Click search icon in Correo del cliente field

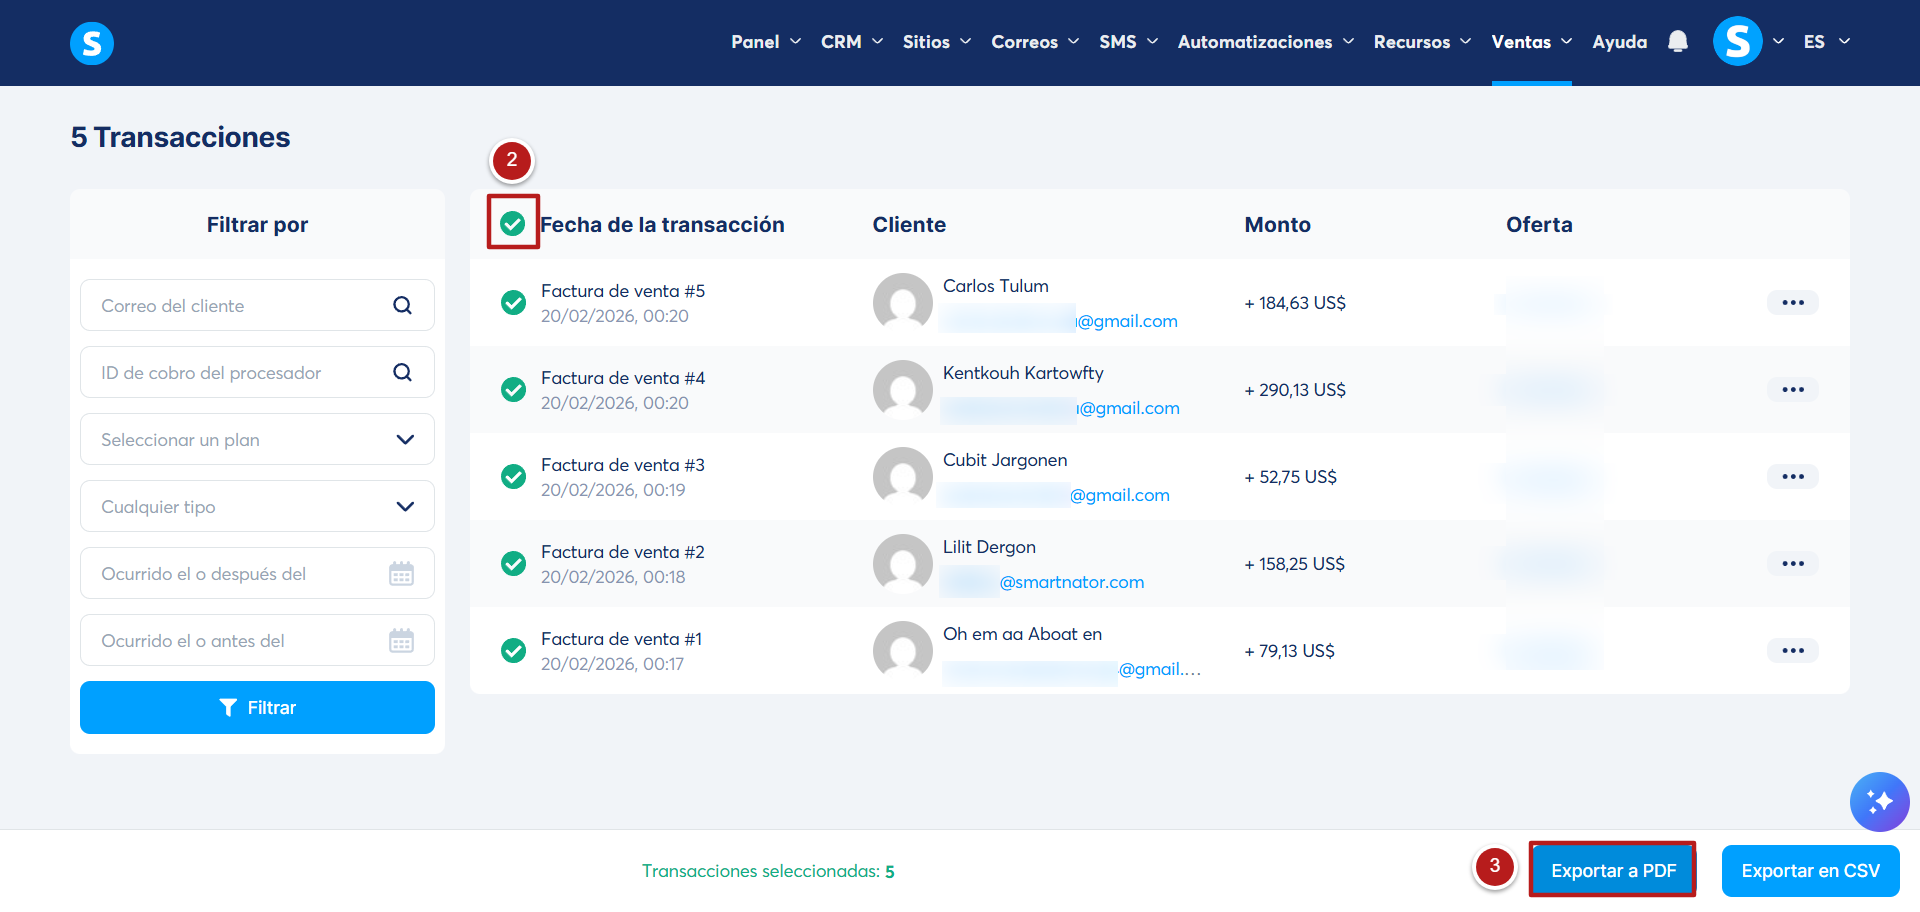(x=402, y=305)
